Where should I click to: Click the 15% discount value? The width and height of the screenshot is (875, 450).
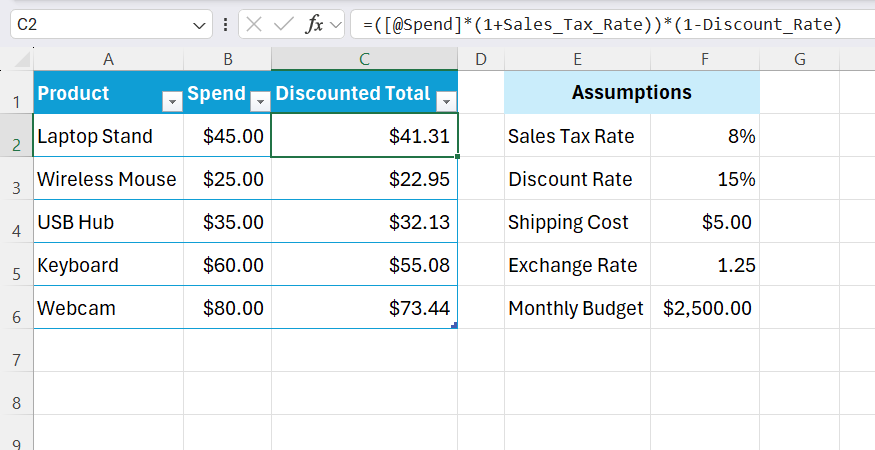[x=705, y=179]
